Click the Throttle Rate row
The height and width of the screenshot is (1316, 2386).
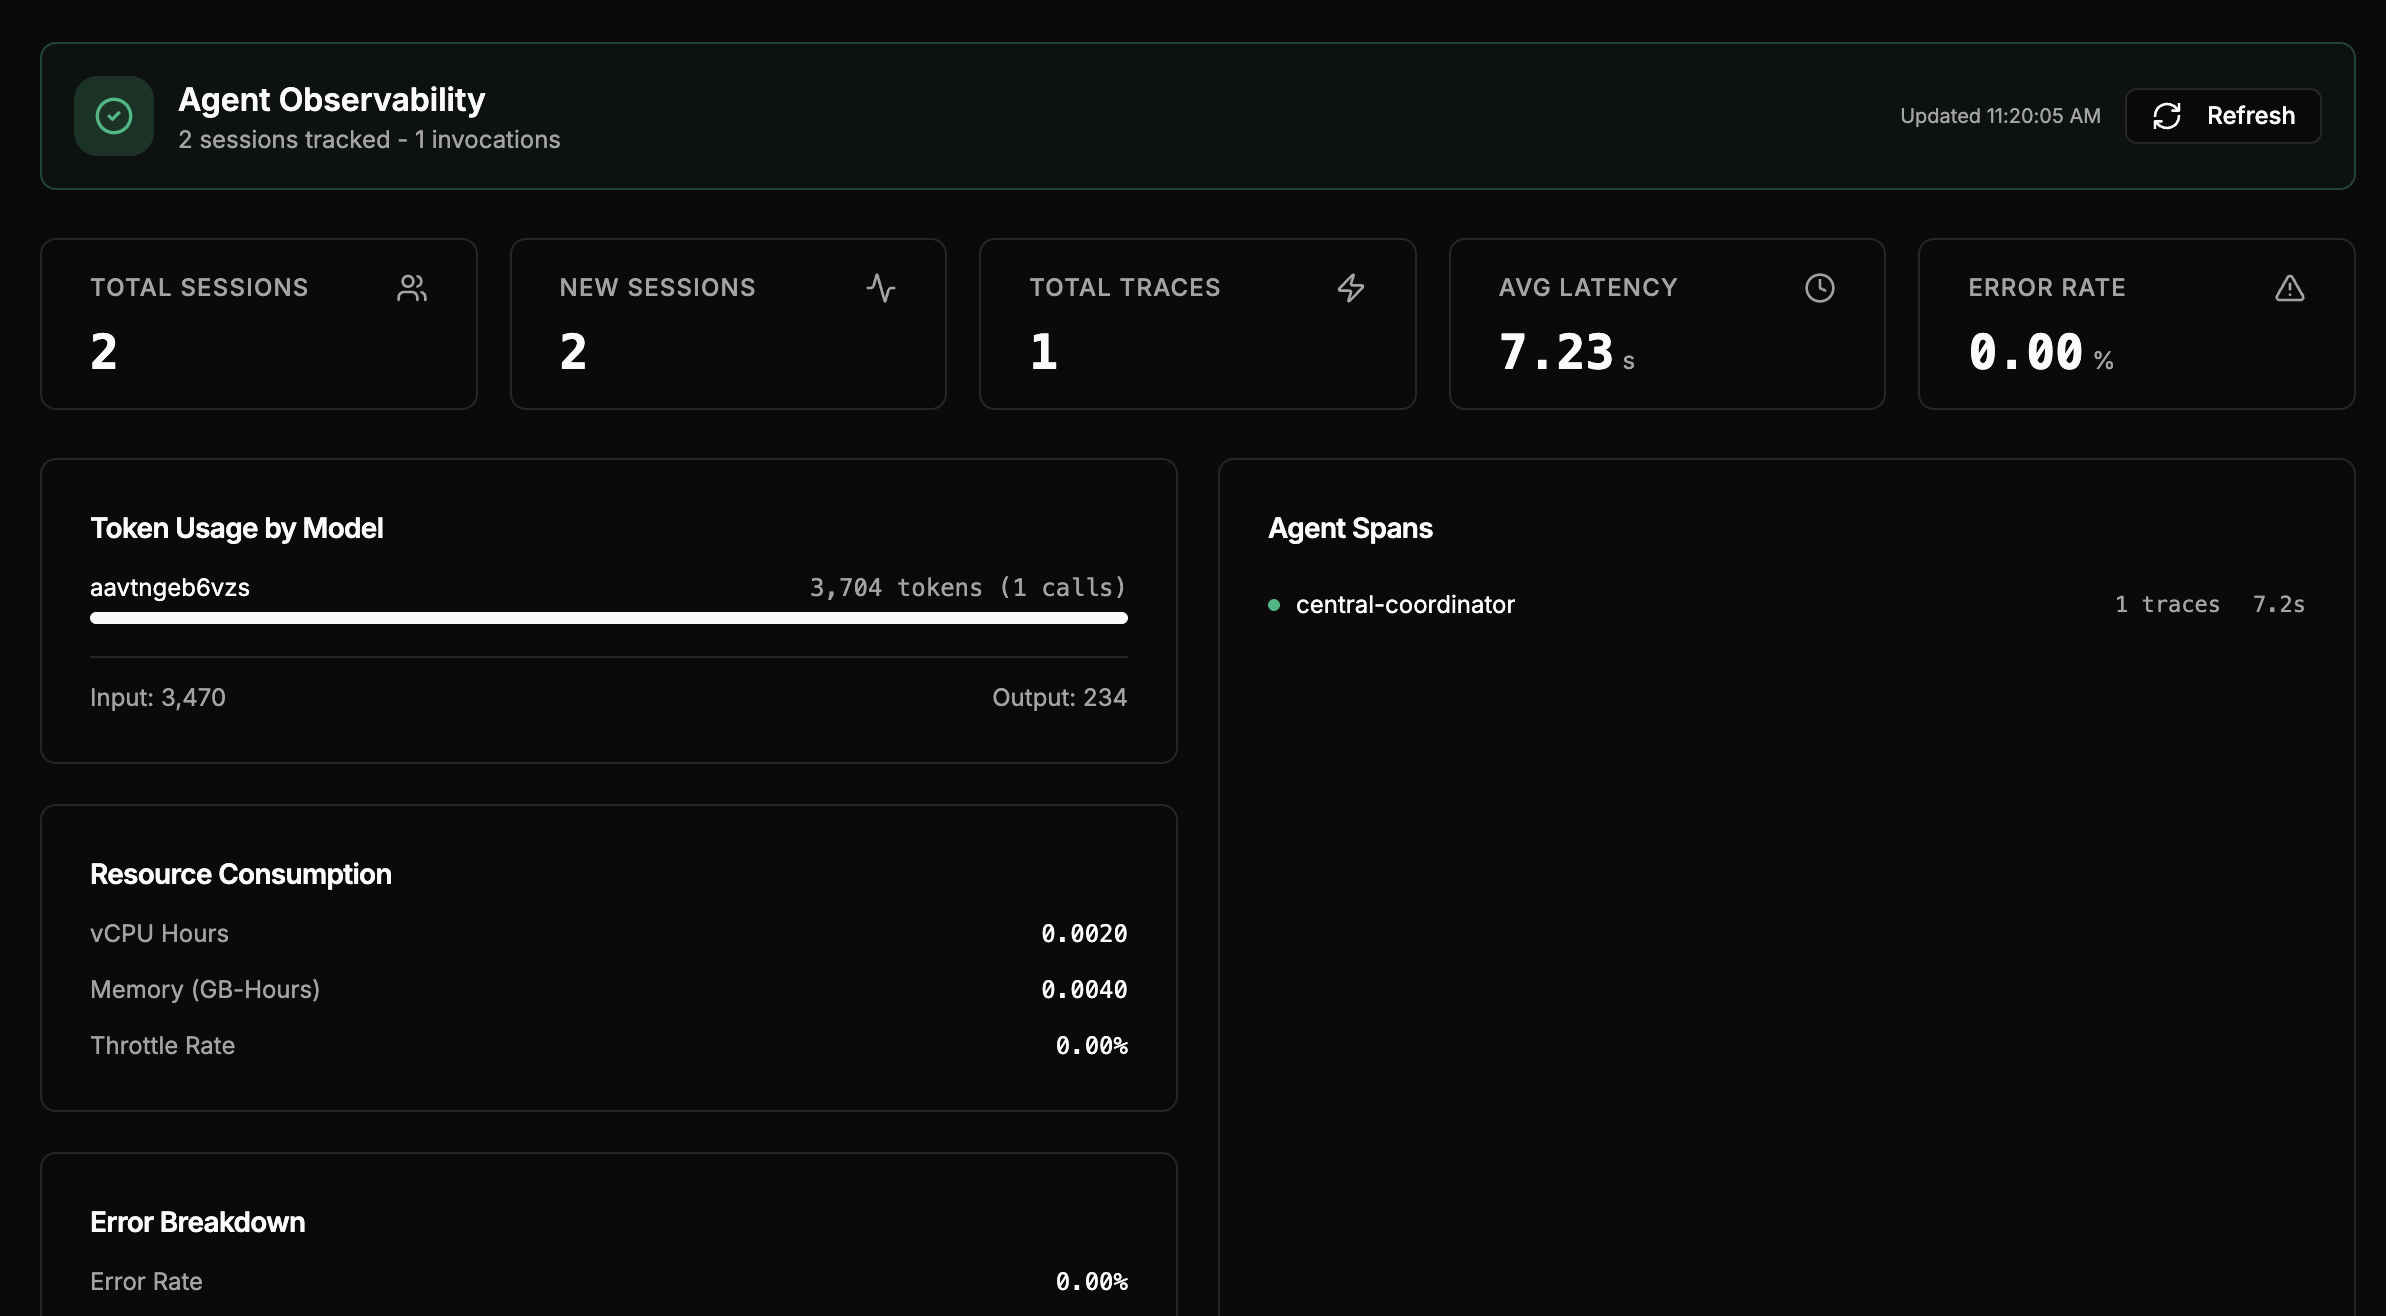(x=608, y=1045)
